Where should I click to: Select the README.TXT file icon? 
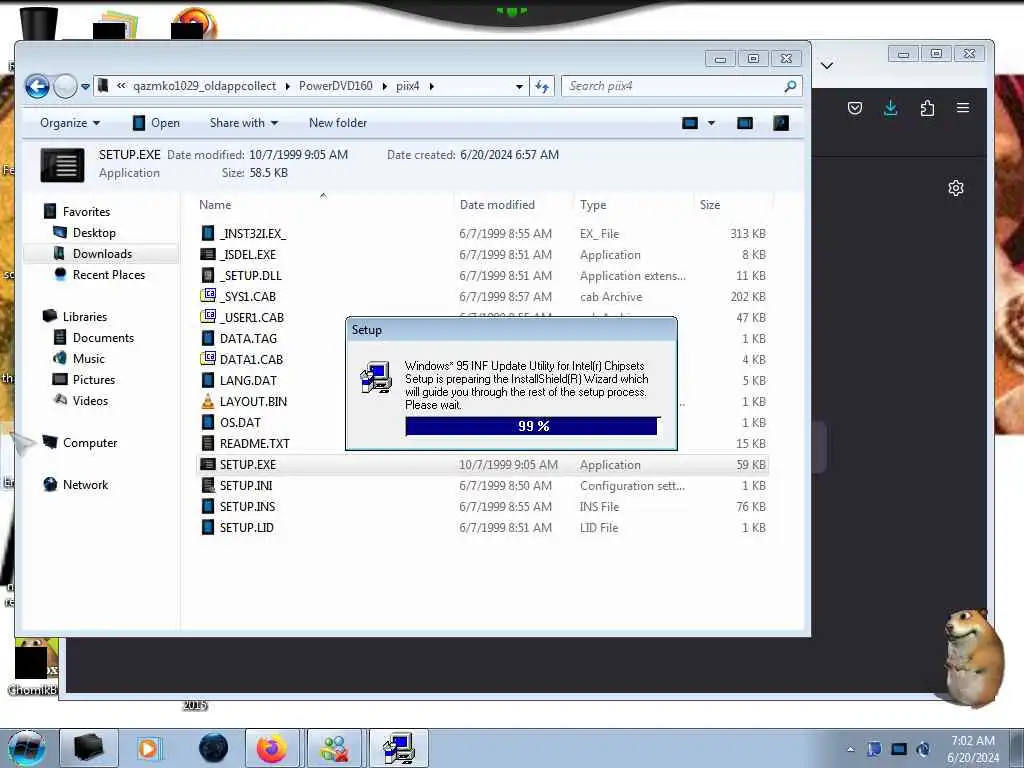coord(208,443)
